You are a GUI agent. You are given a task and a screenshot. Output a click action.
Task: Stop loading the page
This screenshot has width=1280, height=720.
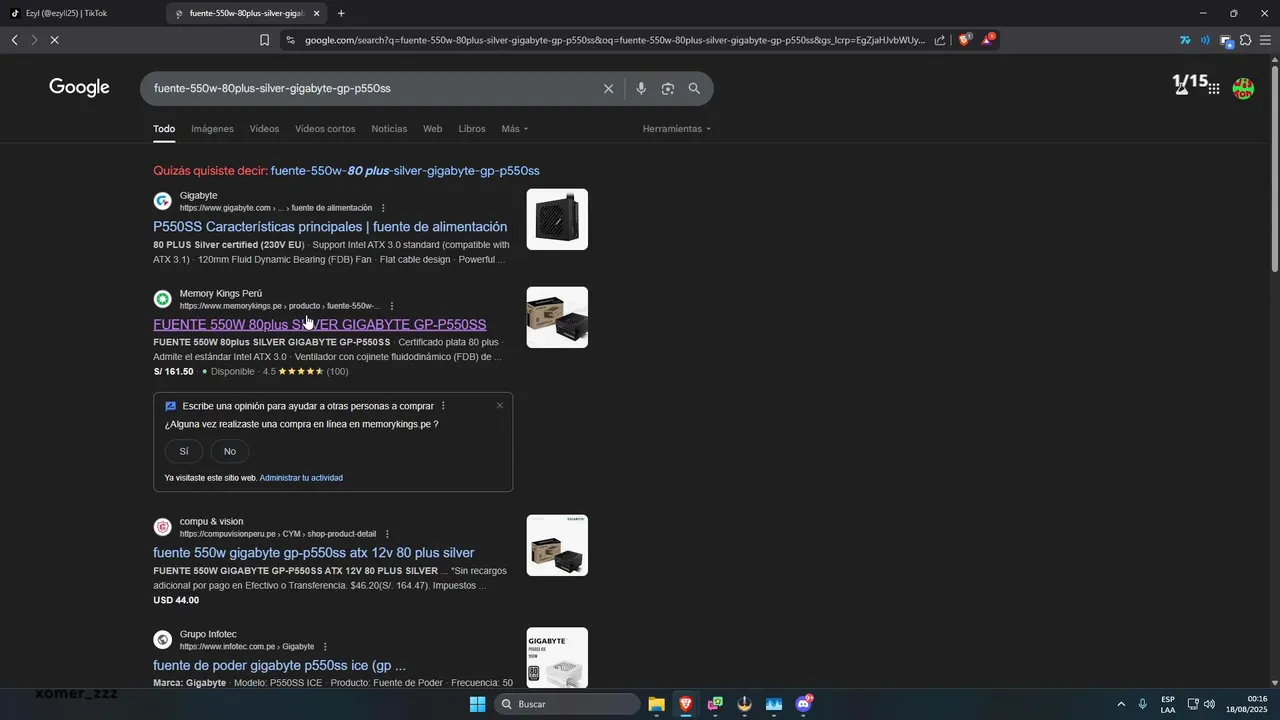pos(54,40)
